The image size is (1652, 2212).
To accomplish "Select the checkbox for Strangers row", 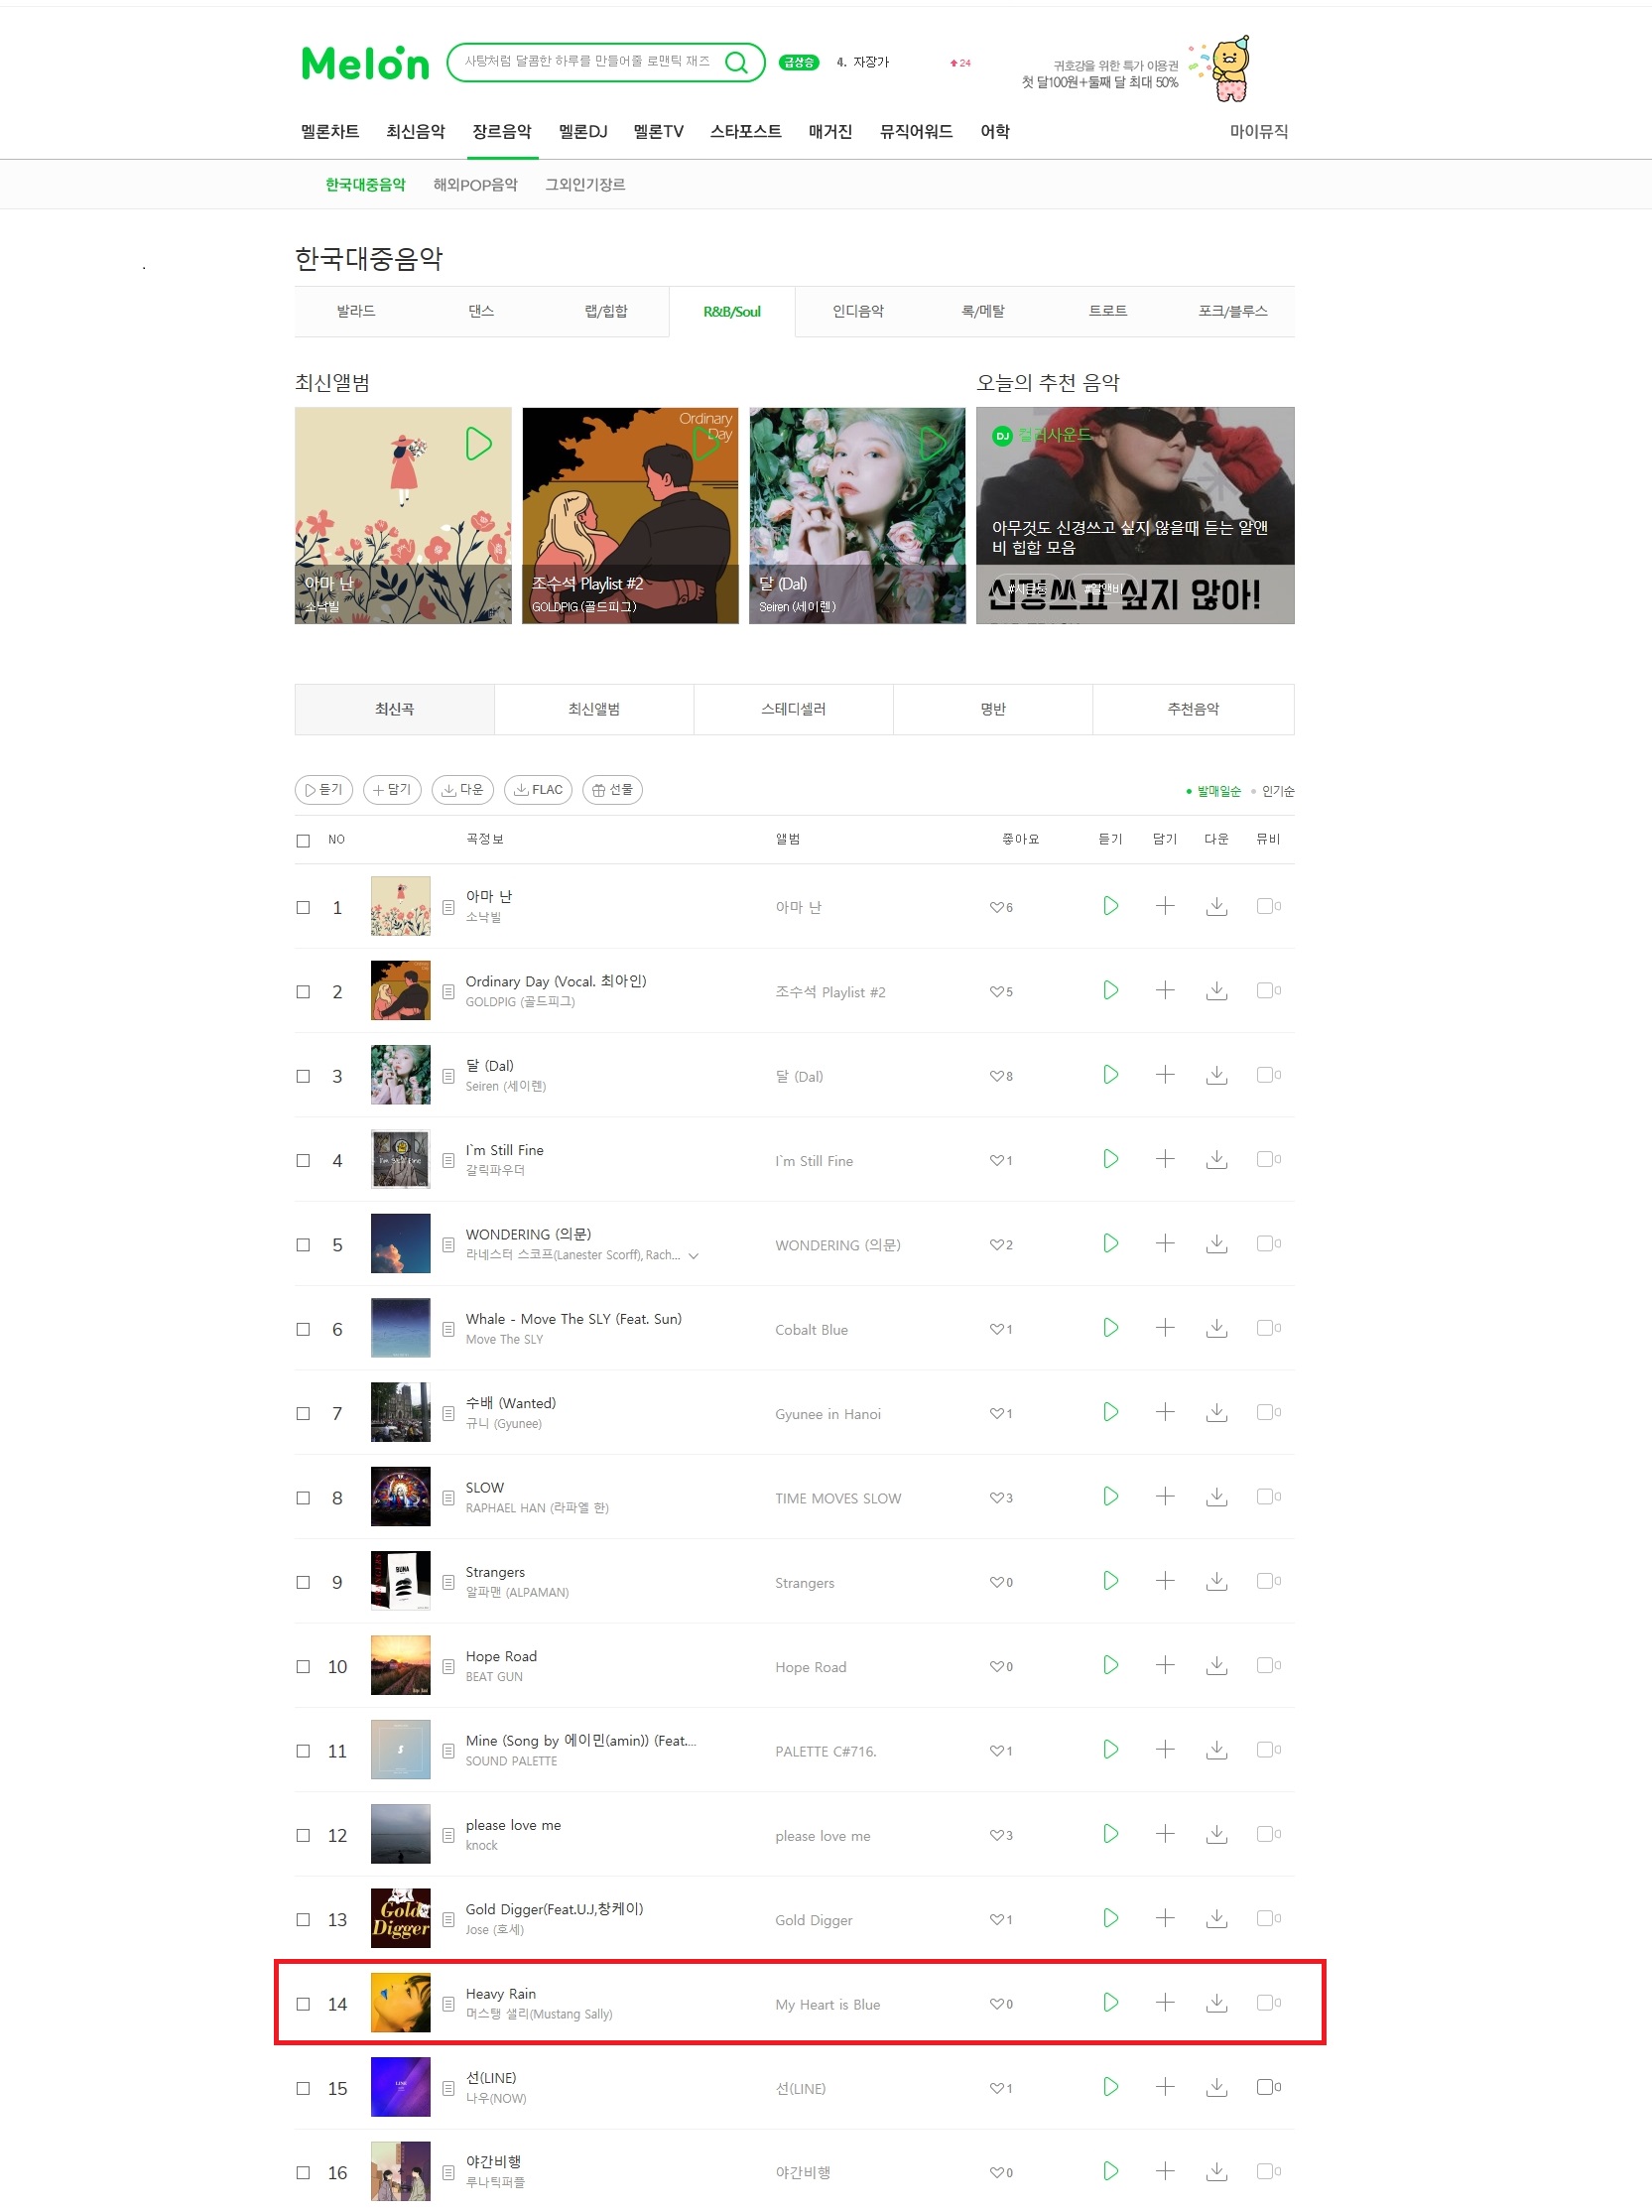I will 303,1582.
